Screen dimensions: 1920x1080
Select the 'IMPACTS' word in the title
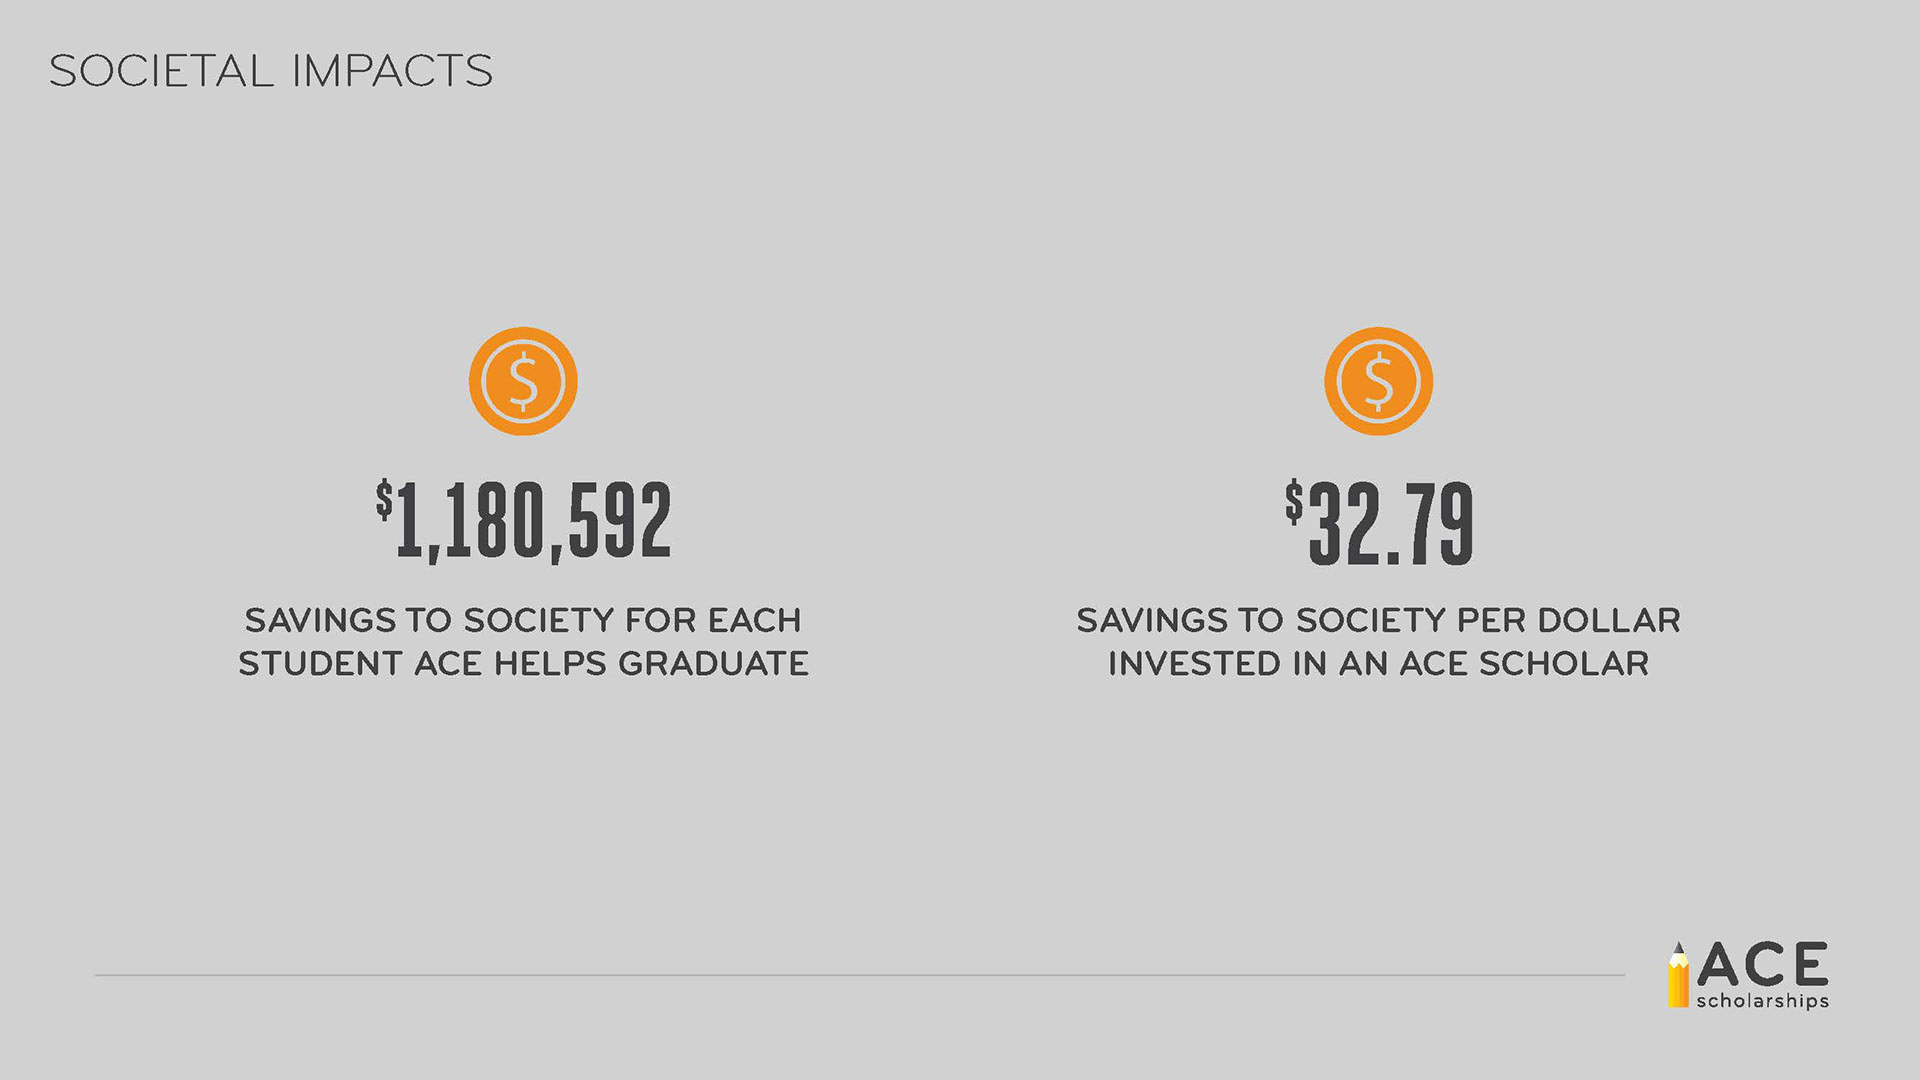tap(392, 71)
